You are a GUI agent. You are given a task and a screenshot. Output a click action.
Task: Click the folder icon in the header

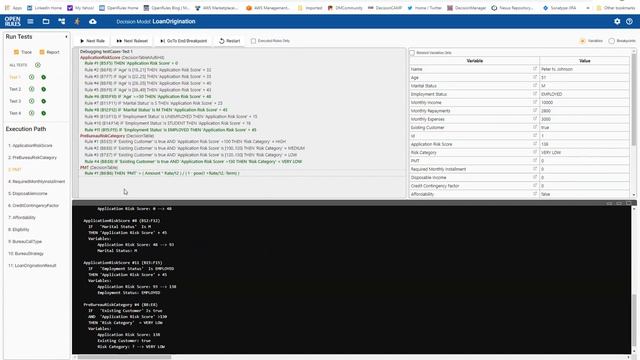[x=46, y=21]
